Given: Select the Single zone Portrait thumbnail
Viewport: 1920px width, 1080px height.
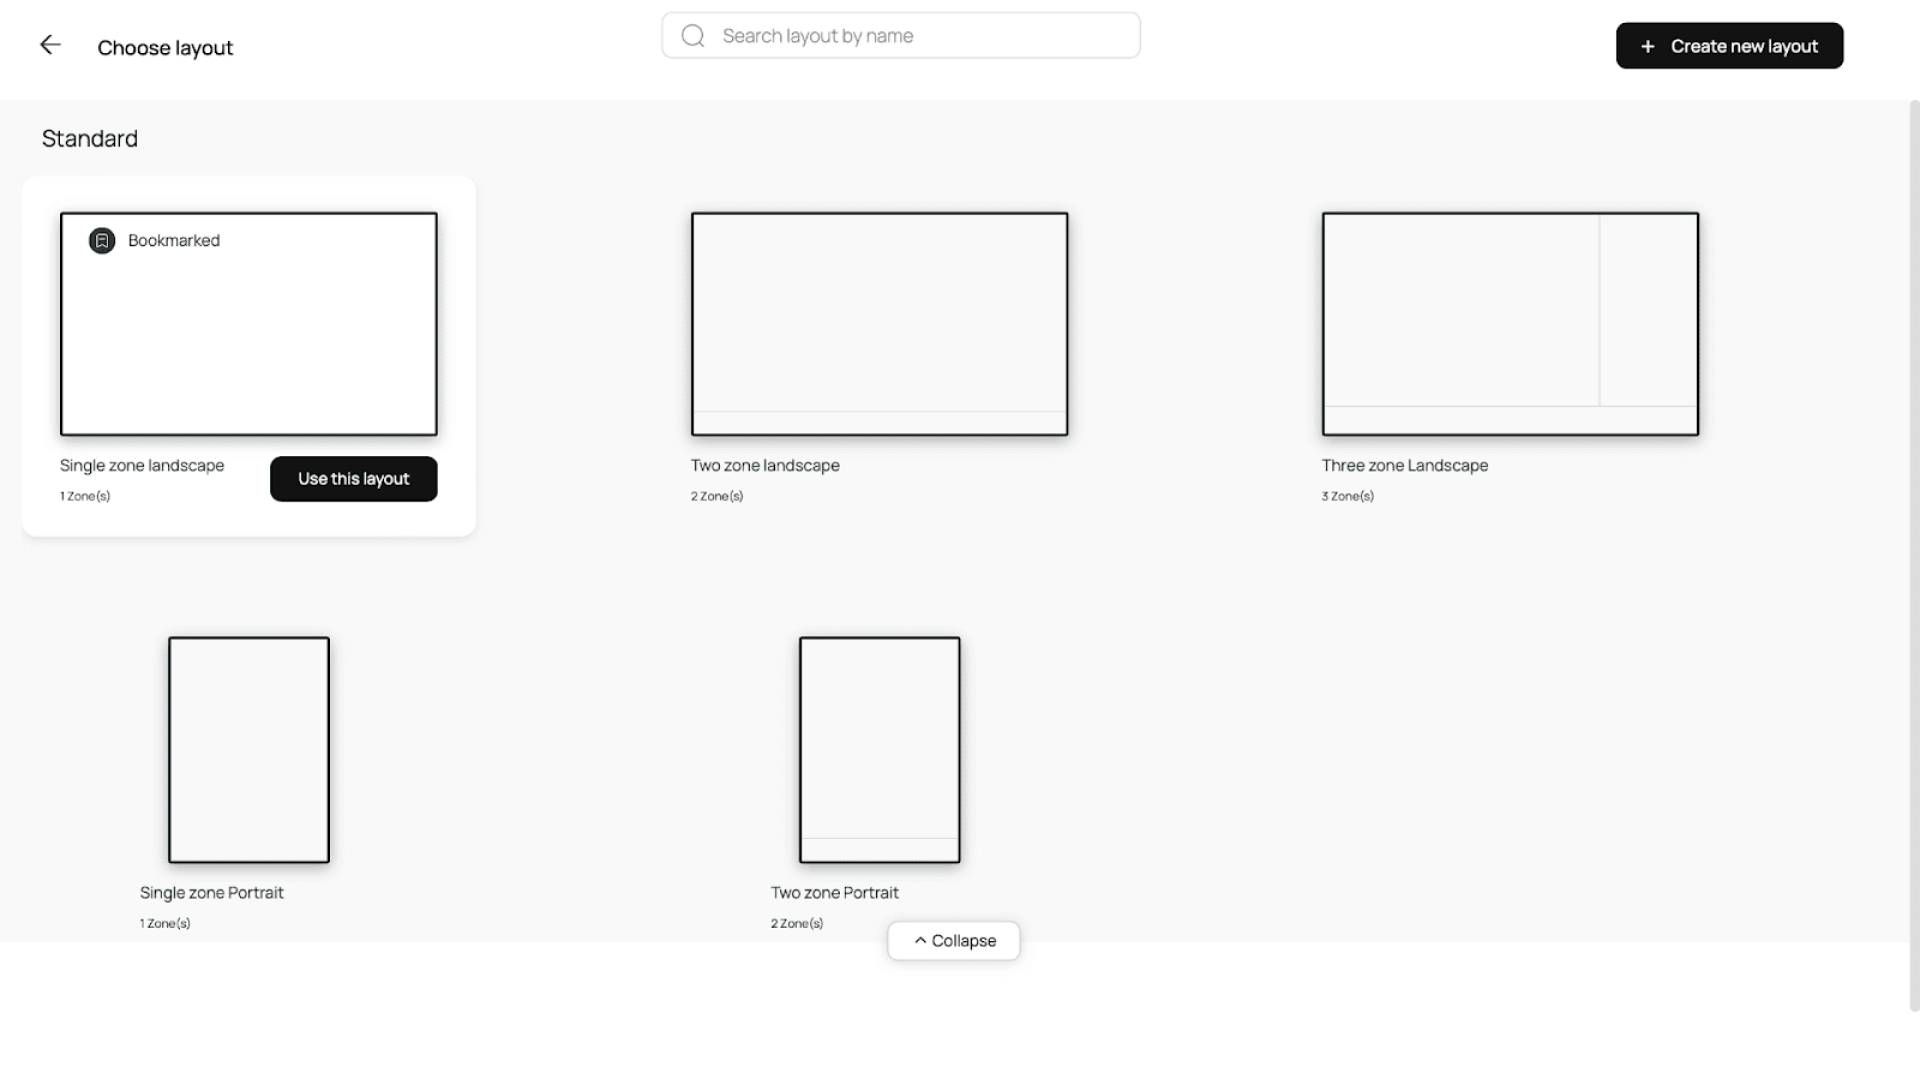Looking at the screenshot, I should (248, 750).
